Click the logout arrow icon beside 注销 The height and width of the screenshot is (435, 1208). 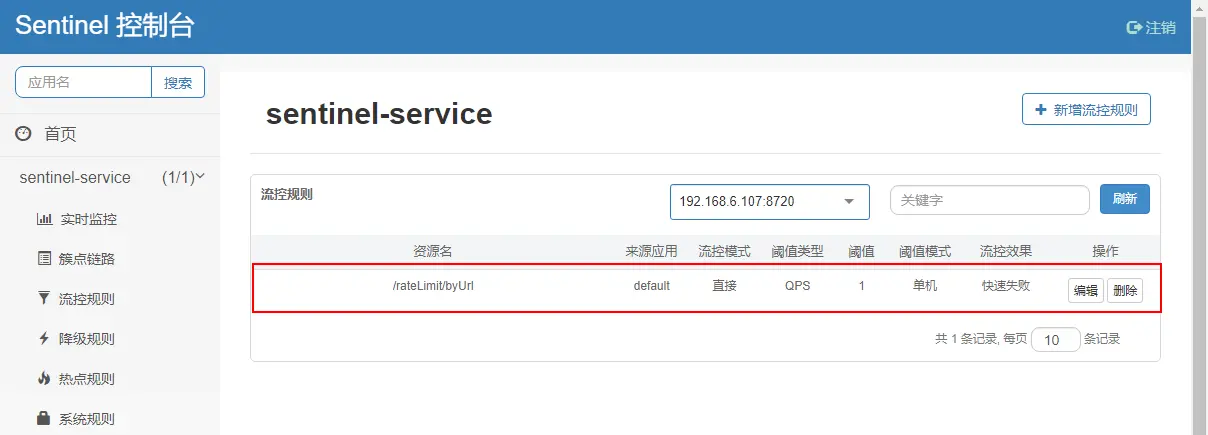tap(1134, 27)
